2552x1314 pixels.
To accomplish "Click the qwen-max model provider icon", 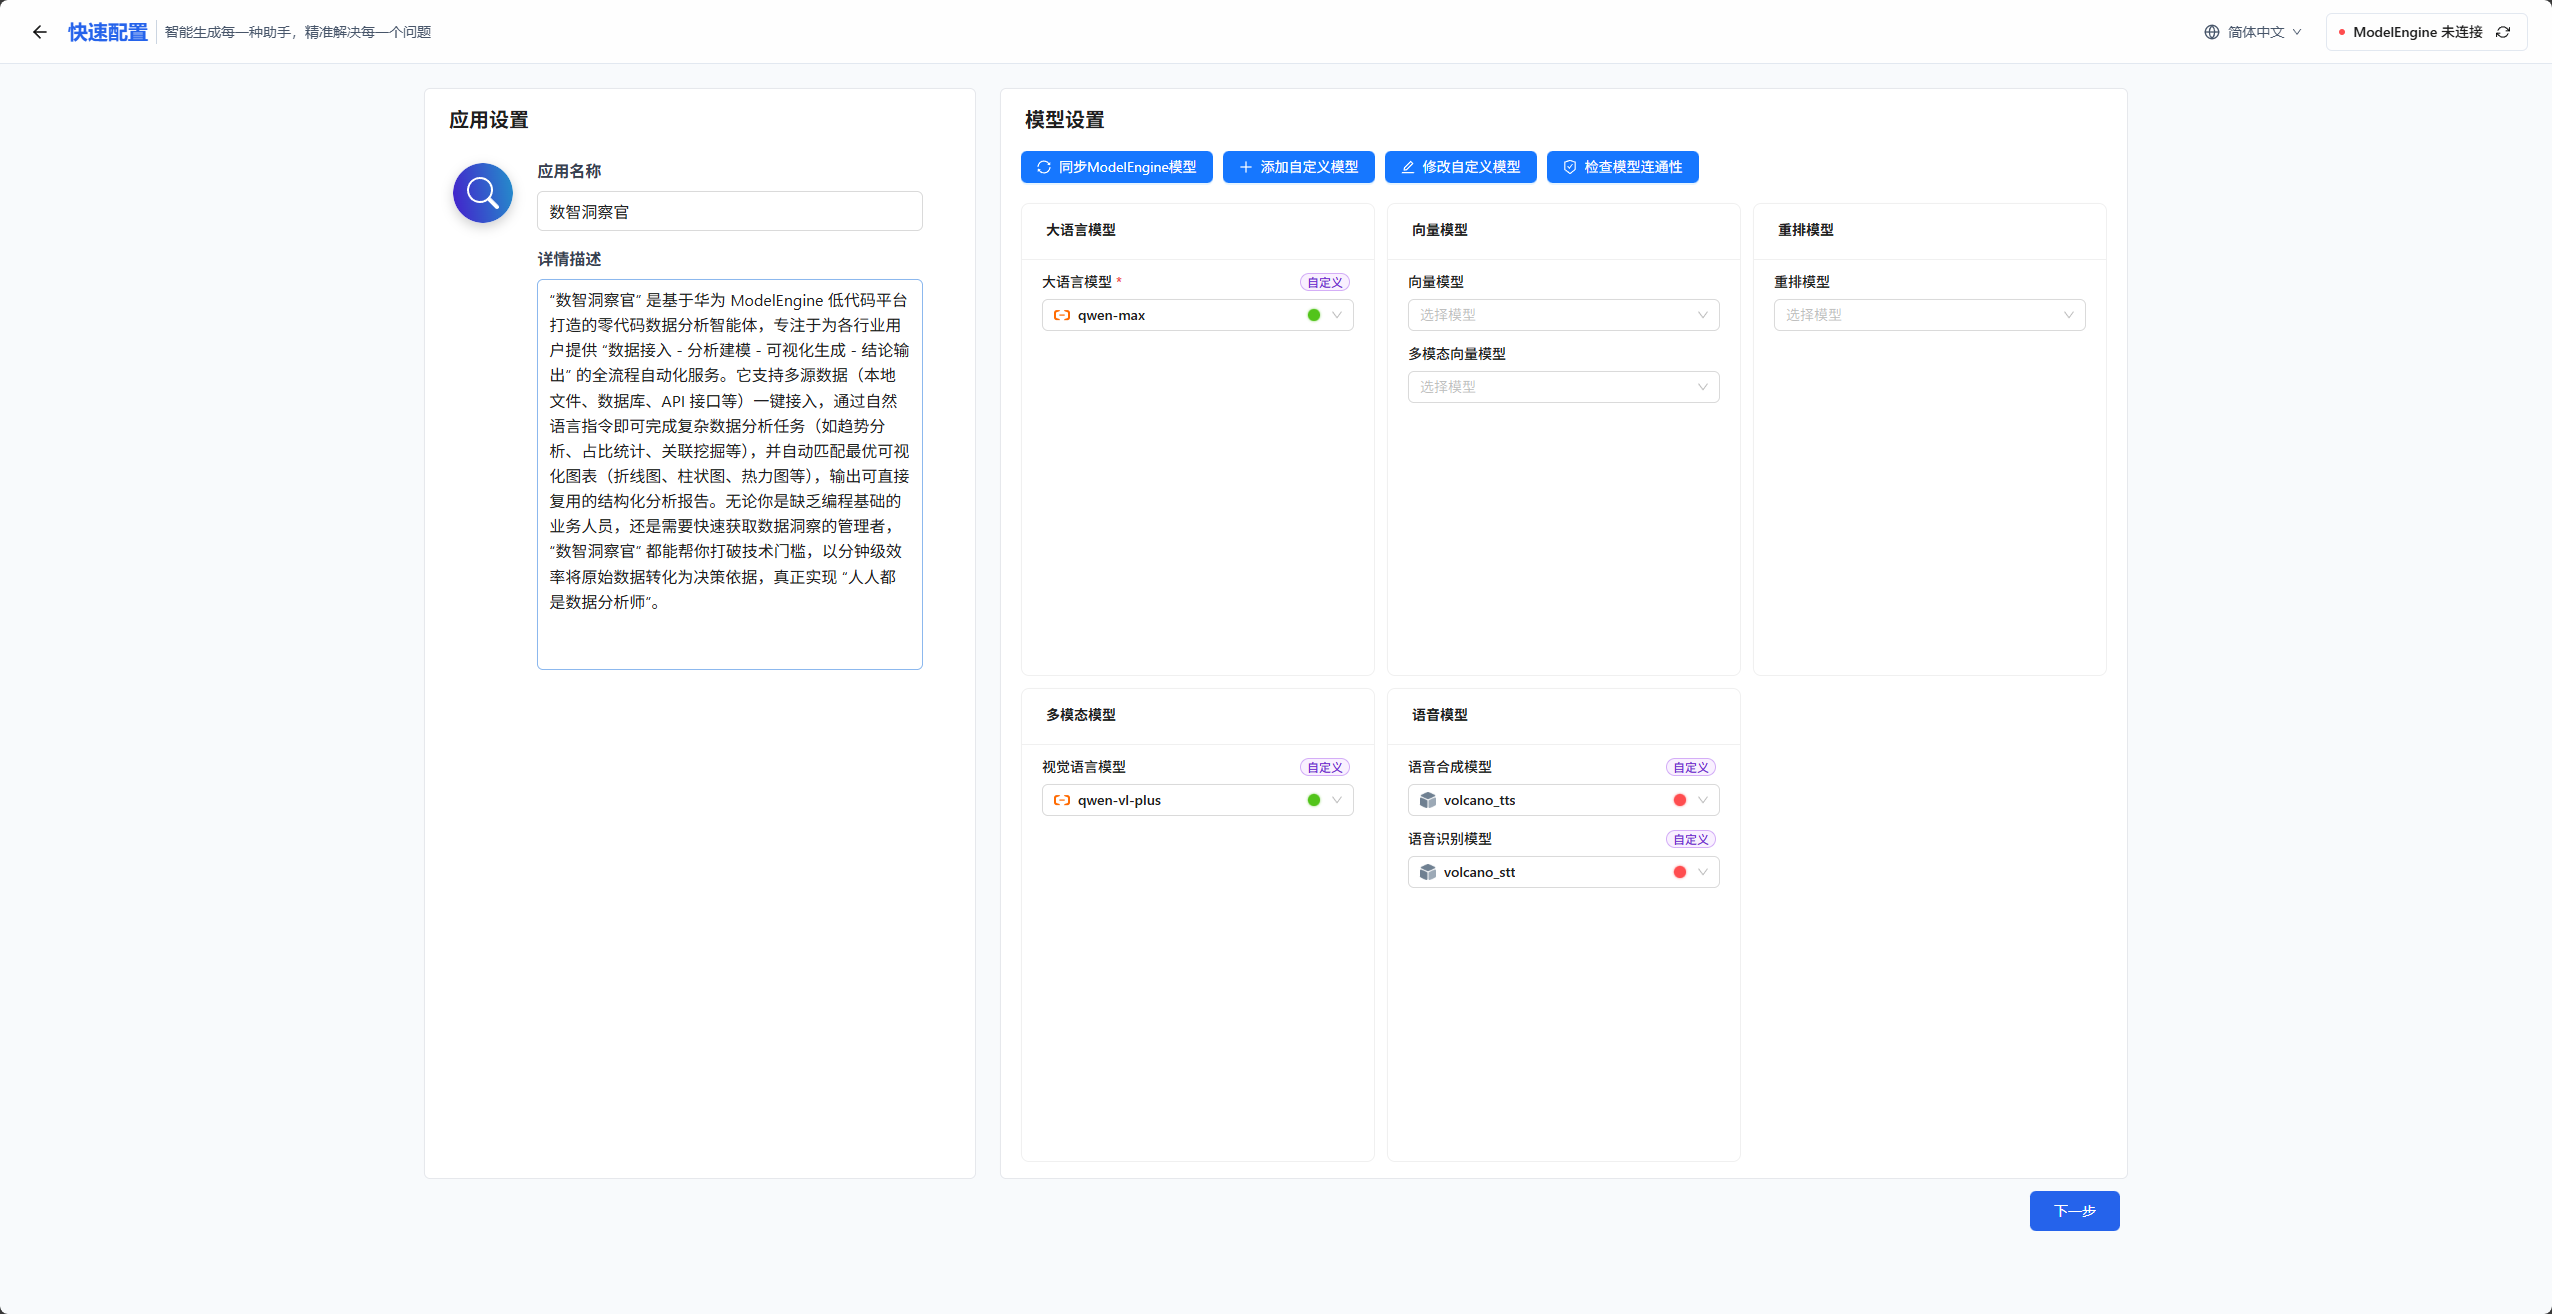I will [x=1062, y=315].
